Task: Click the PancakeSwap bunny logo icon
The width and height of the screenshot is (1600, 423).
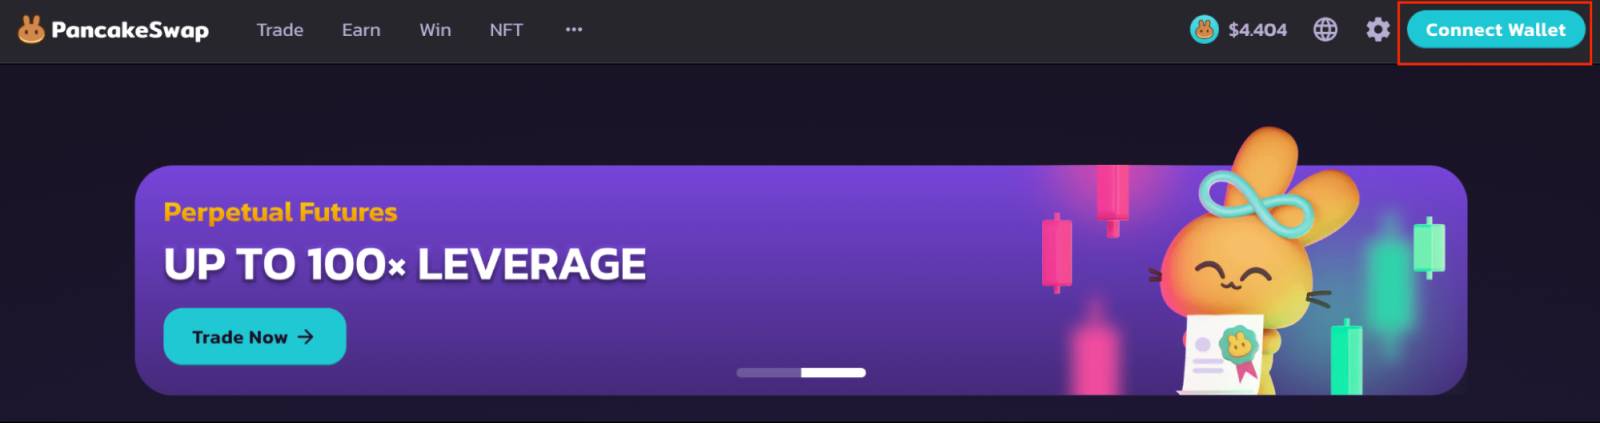Action: point(31,30)
